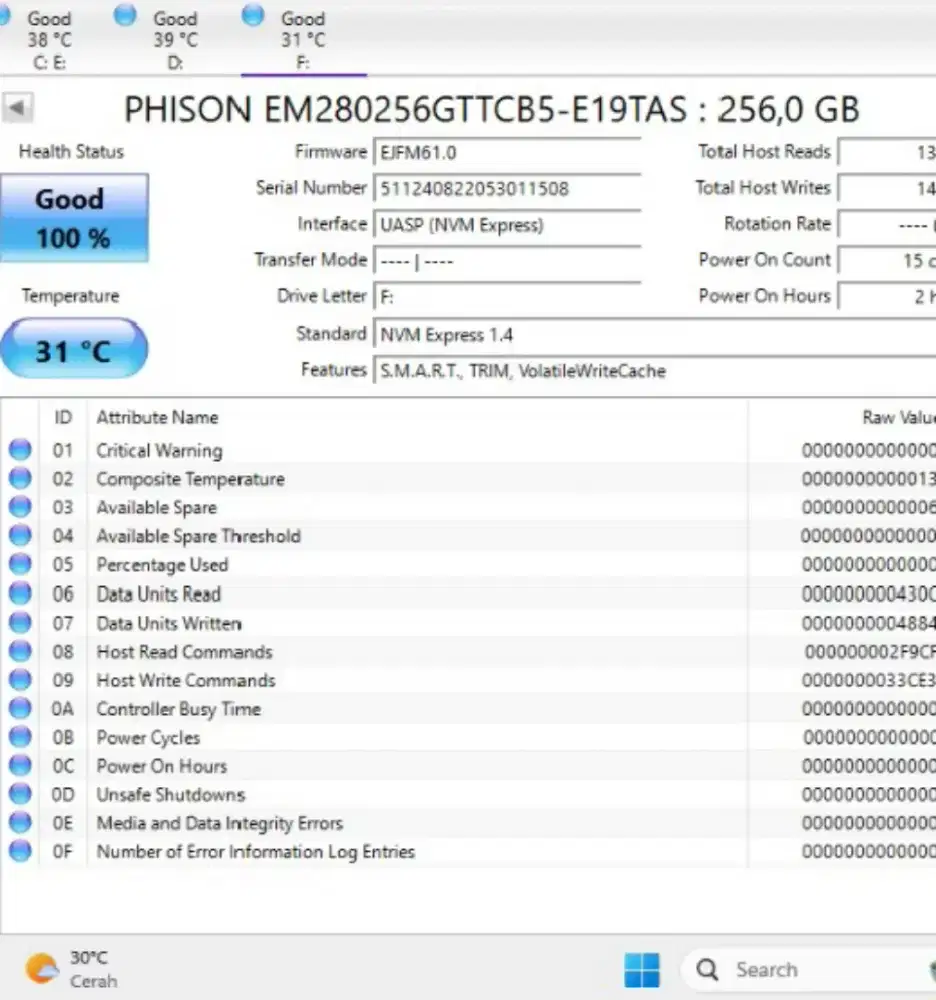Click status orb of 0C Power On Hours row
Screen dimensions: 936x1000
pyautogui.click(x=20, y=765)
